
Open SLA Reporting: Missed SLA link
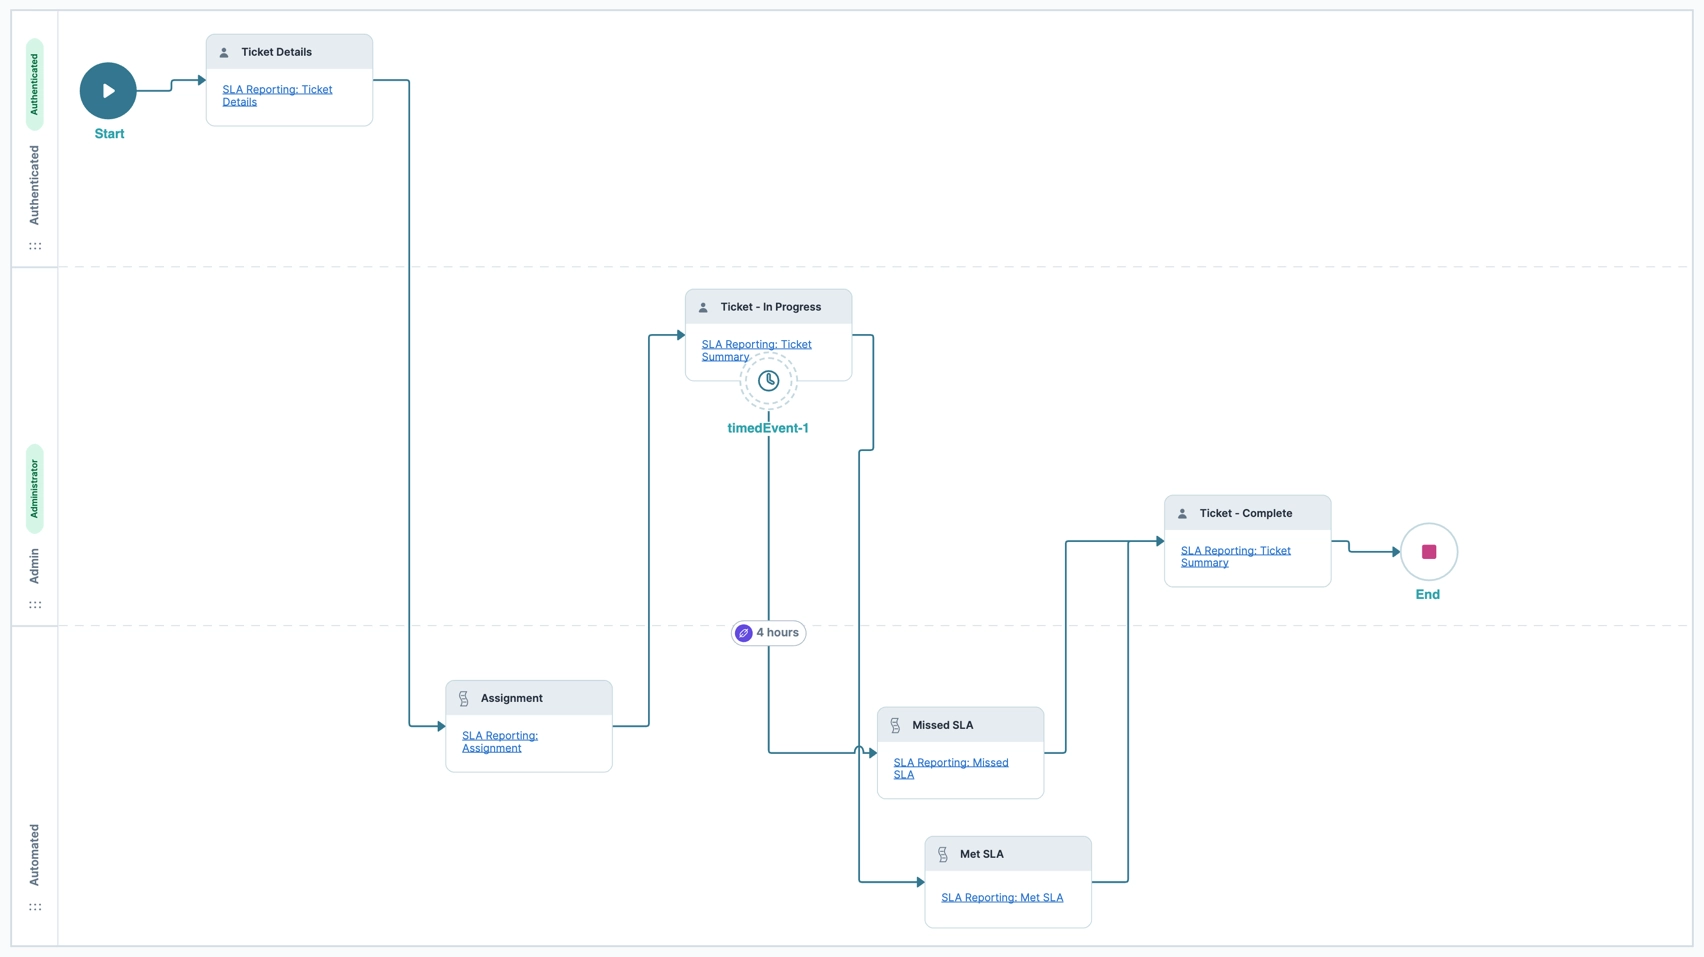pos(950,768)
